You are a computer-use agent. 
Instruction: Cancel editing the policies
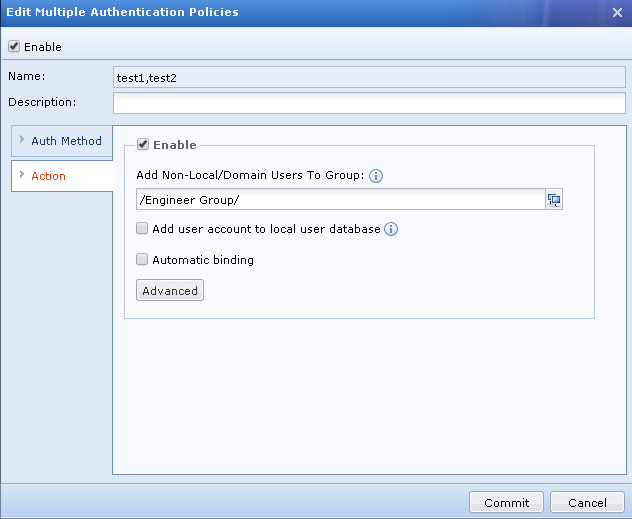click(587, 502)
